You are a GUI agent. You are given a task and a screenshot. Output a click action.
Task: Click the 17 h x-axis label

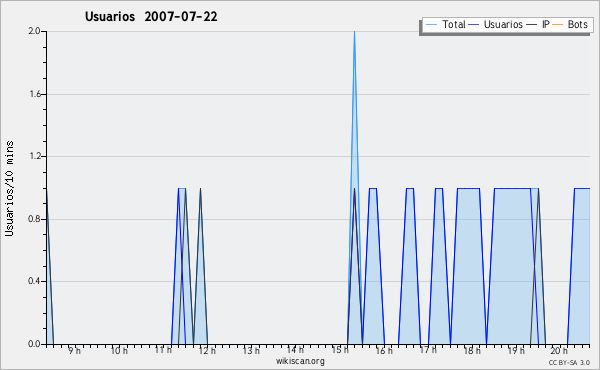coord(428,350)
